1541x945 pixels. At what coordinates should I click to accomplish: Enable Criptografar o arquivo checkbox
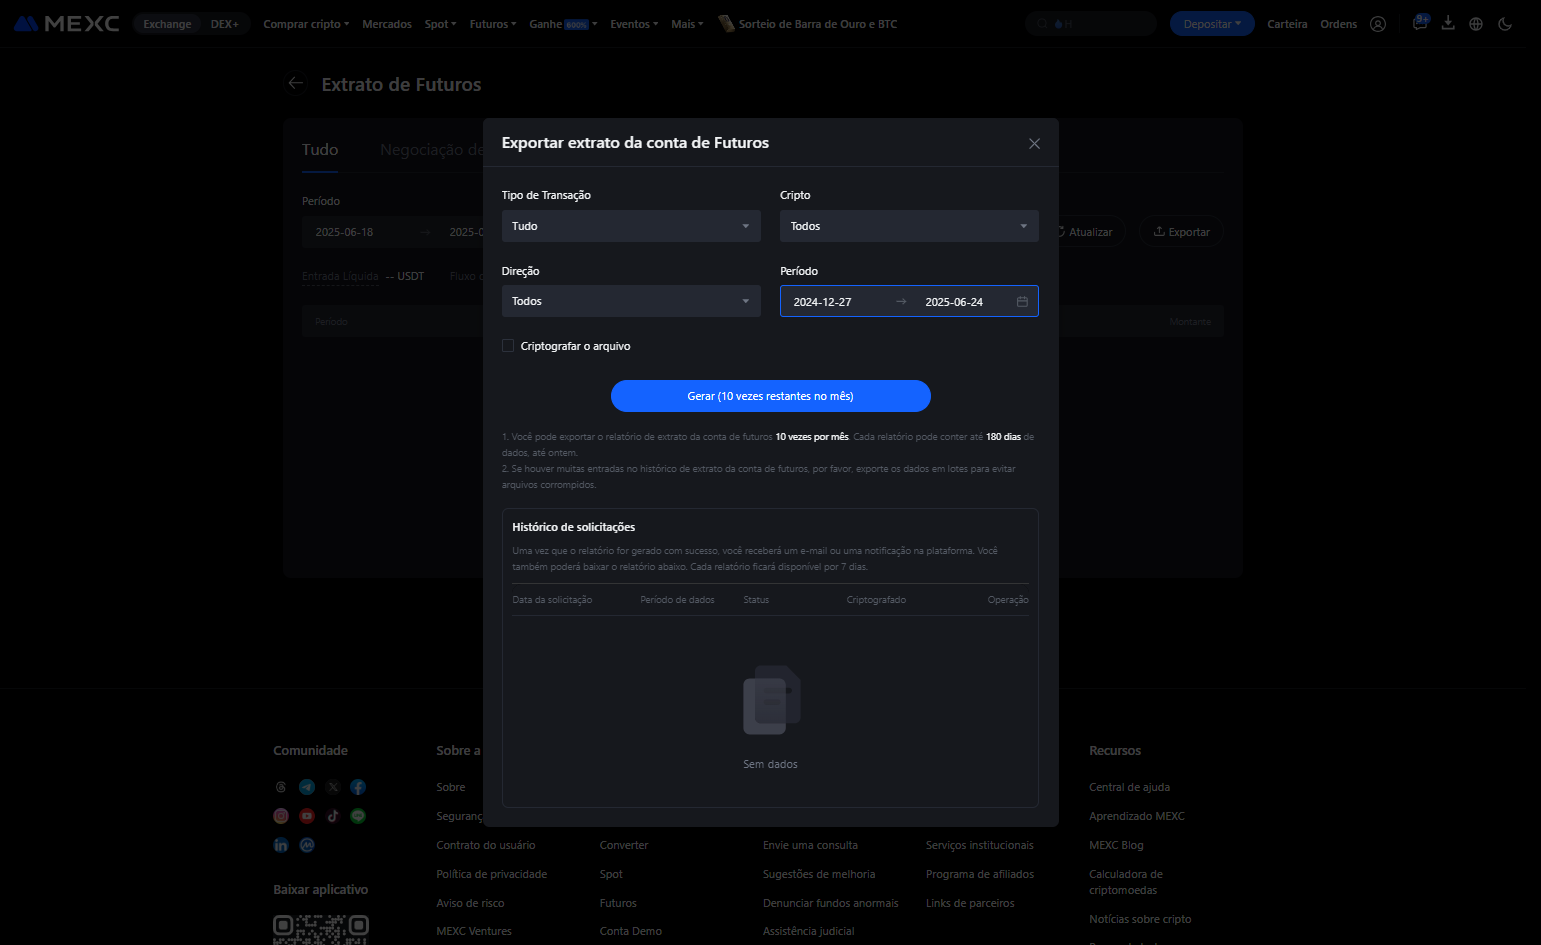508,346
